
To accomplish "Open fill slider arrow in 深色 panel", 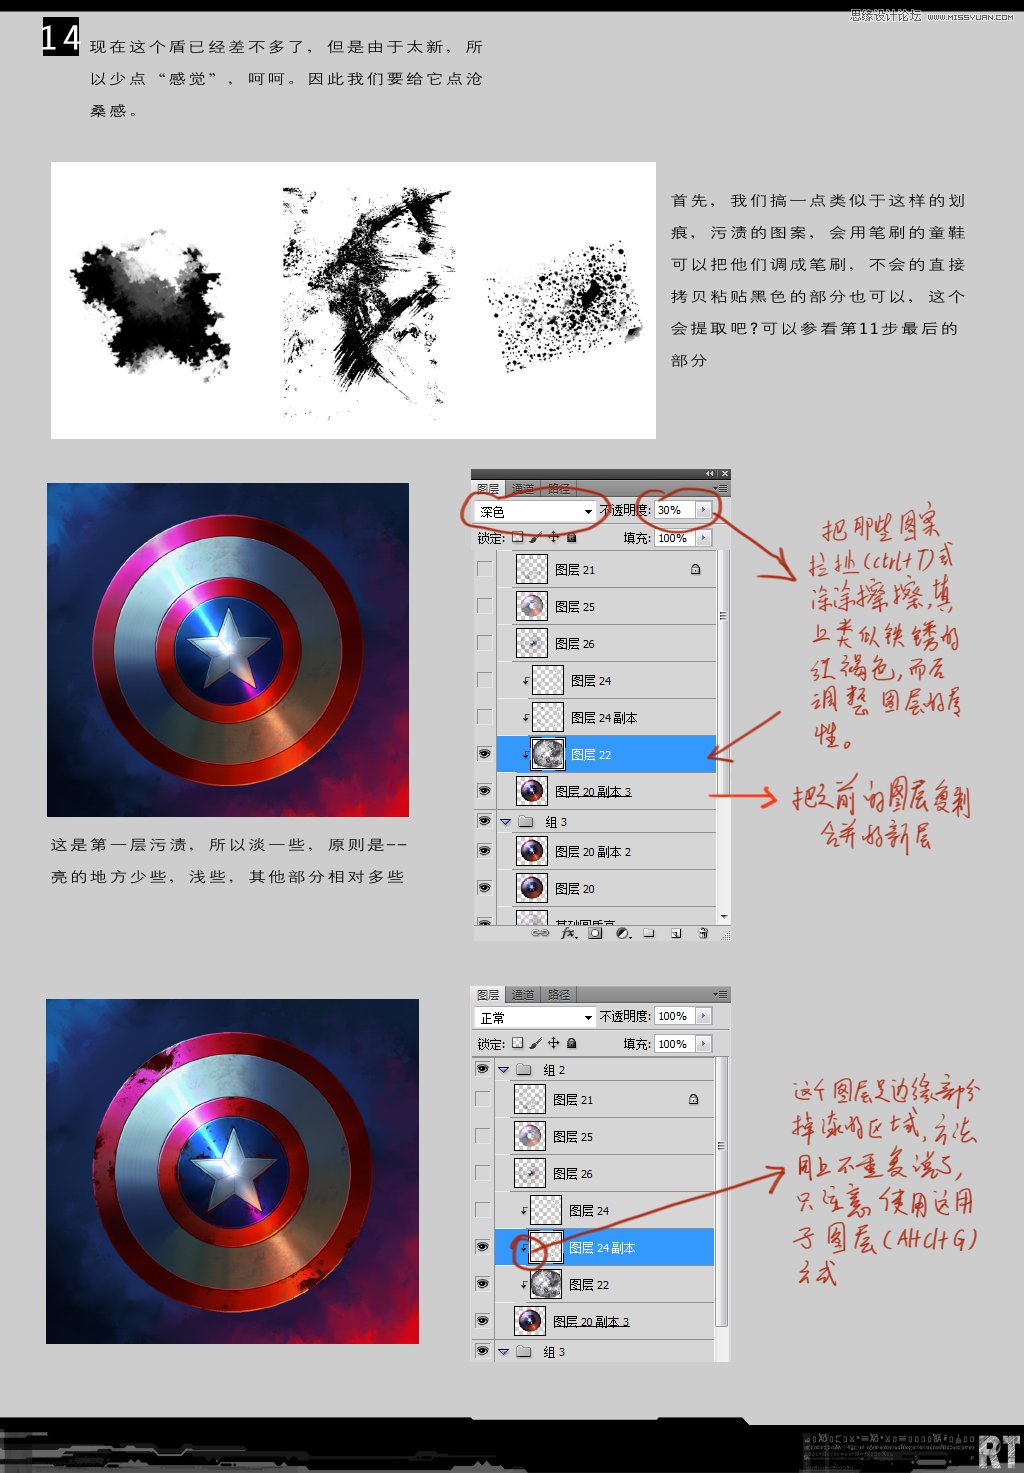I will [x=704, y=538].
